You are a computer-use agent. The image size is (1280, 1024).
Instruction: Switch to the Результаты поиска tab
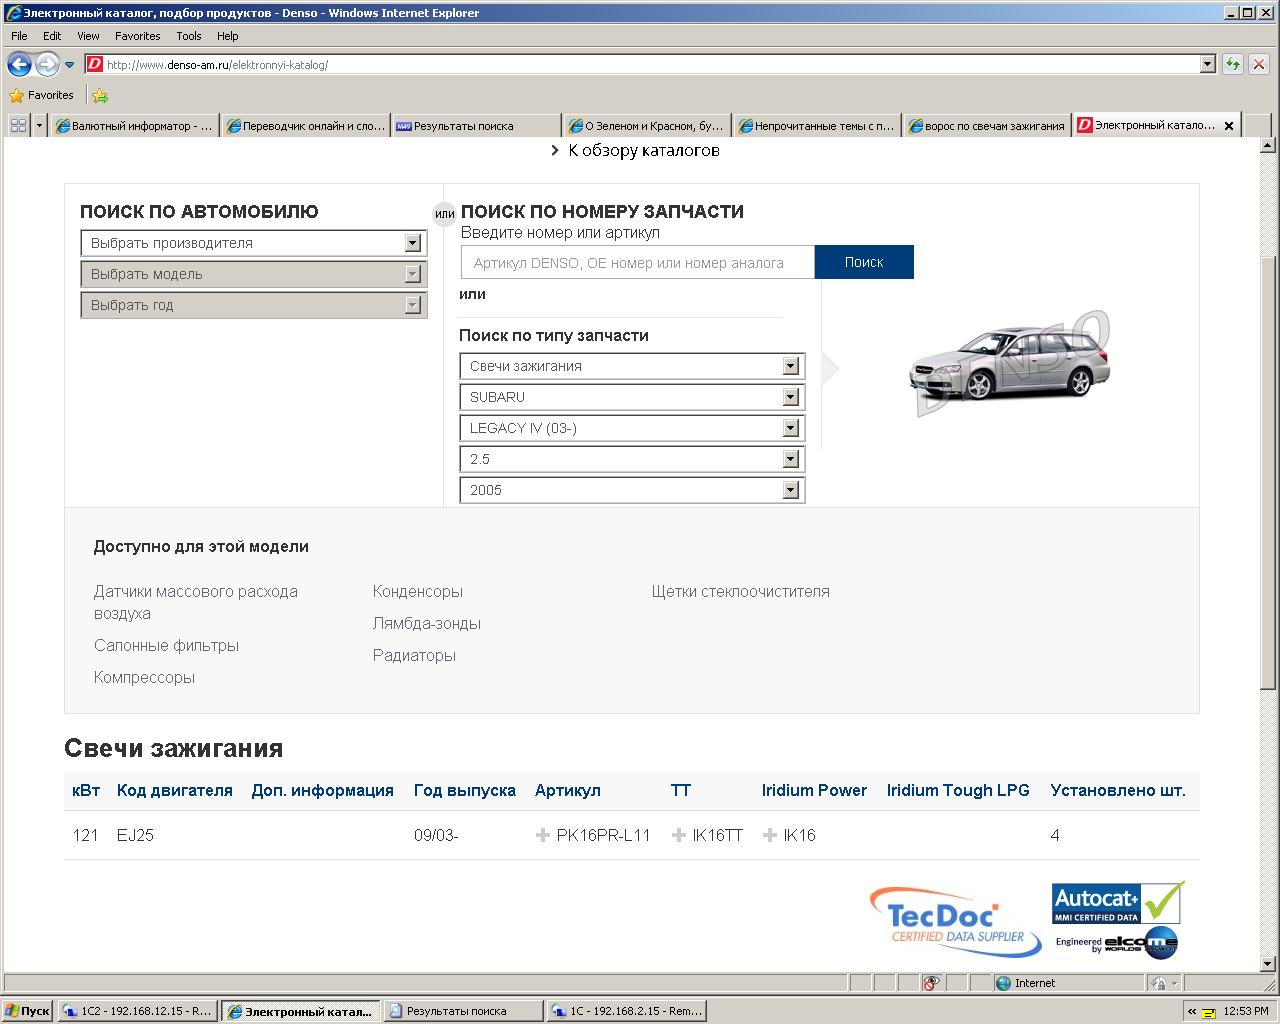(x=475, y=126)
